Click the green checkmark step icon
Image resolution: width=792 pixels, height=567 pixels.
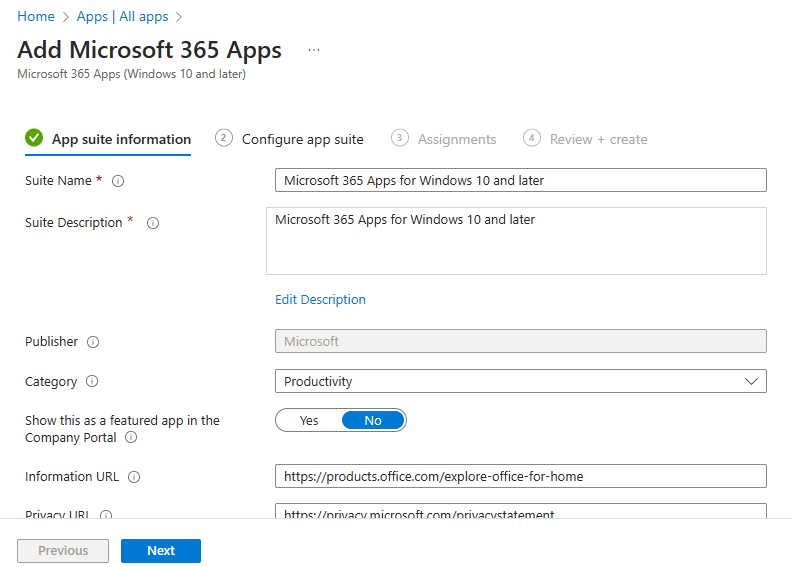34,138
